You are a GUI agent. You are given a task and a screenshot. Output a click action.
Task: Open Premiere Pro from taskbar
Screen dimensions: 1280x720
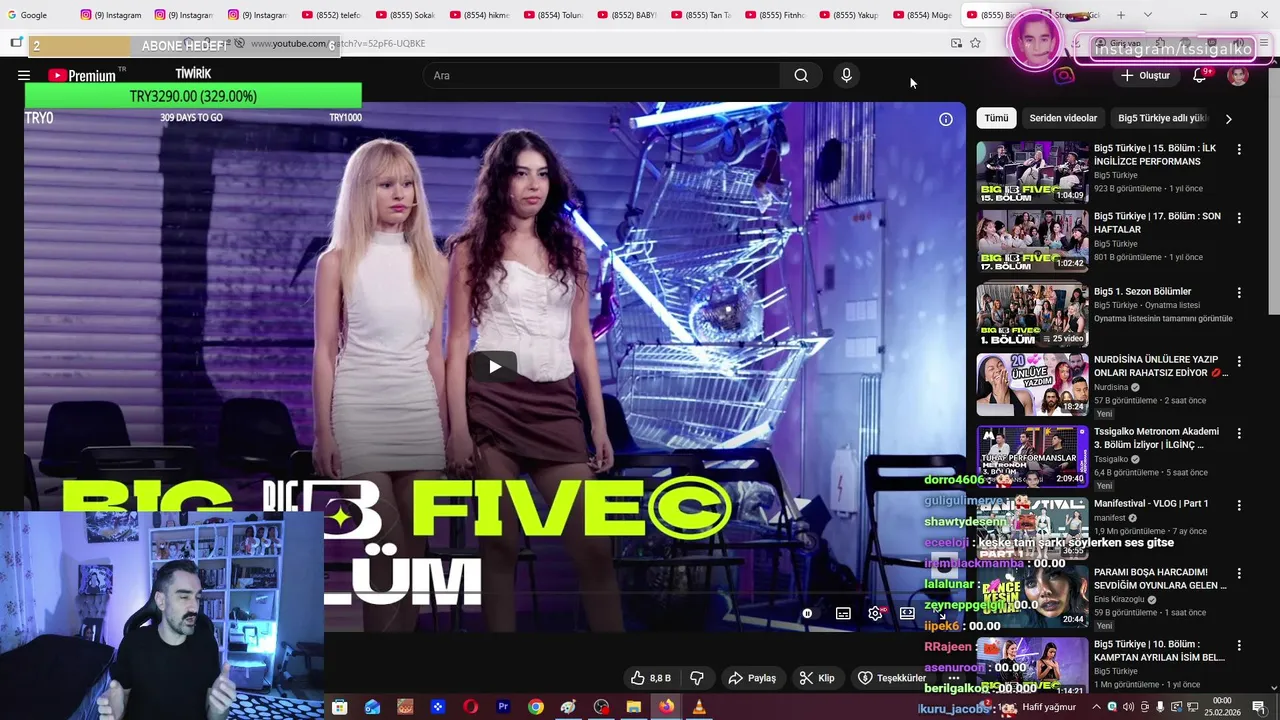pos(503,707)
